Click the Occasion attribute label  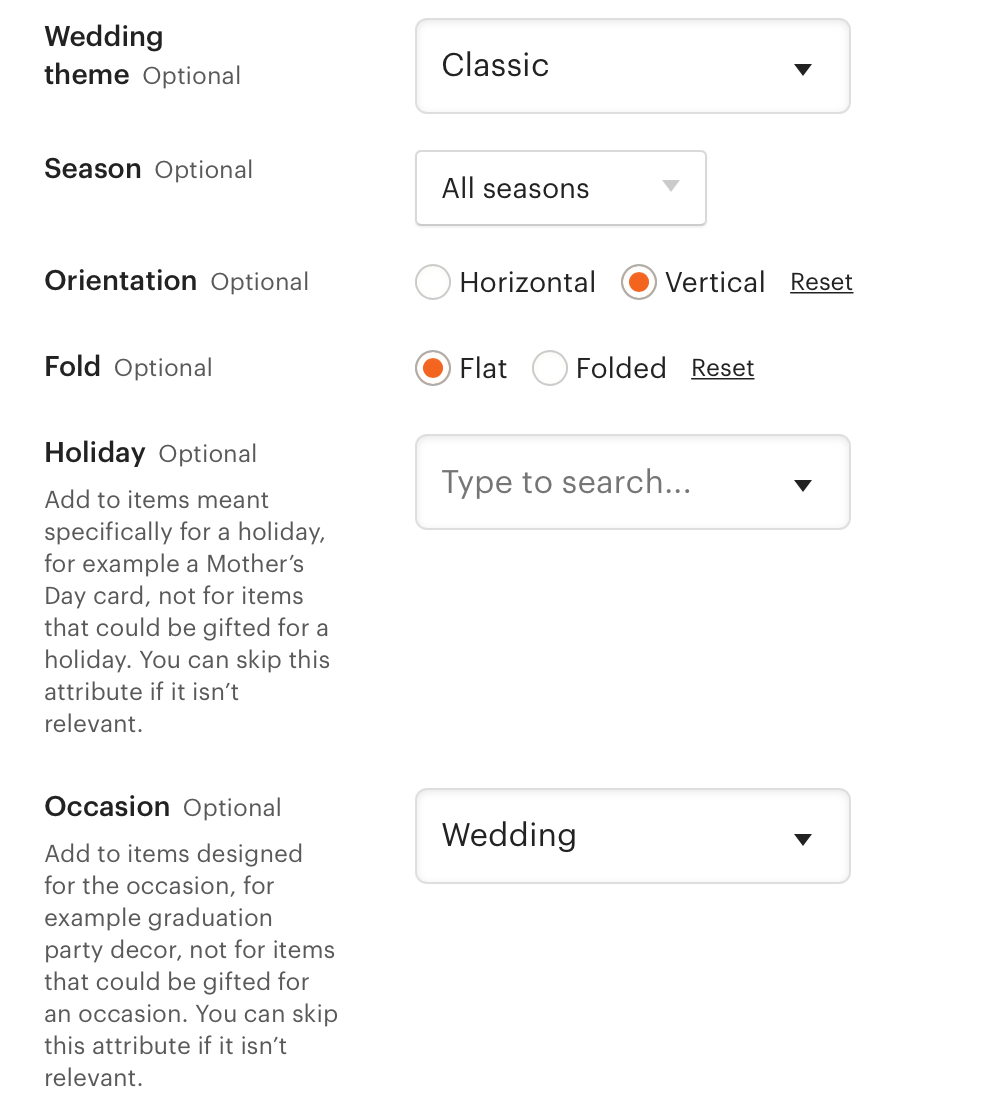point(106,807)
